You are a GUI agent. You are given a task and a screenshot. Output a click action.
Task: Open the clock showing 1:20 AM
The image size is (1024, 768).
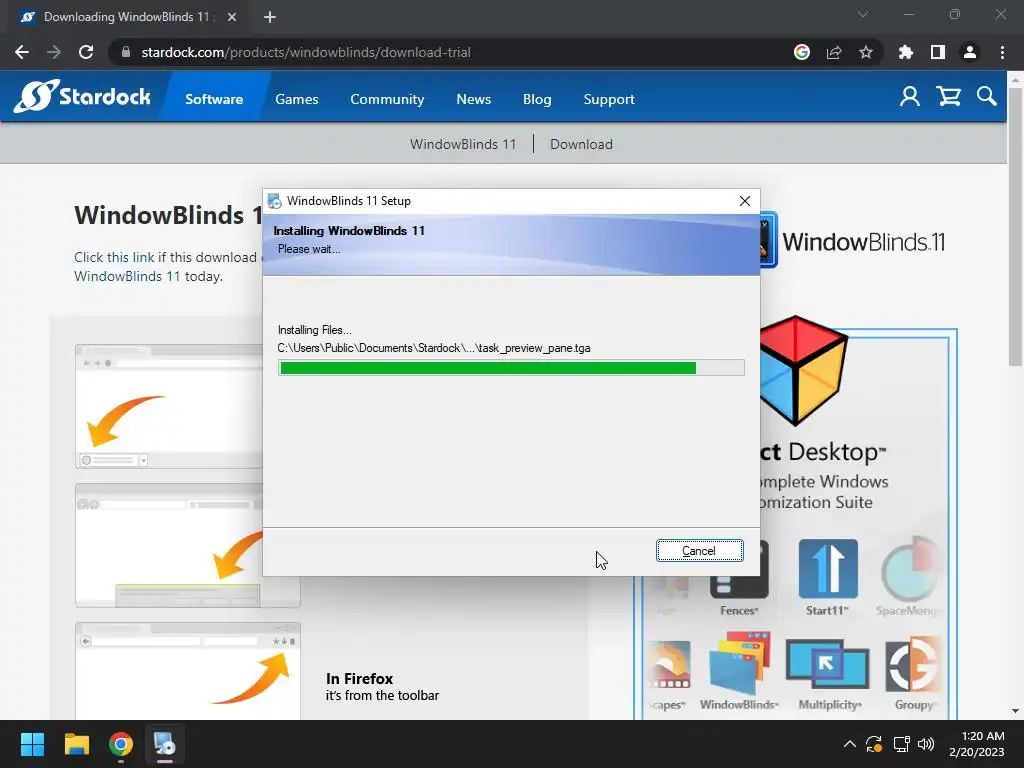pos(976,744)
